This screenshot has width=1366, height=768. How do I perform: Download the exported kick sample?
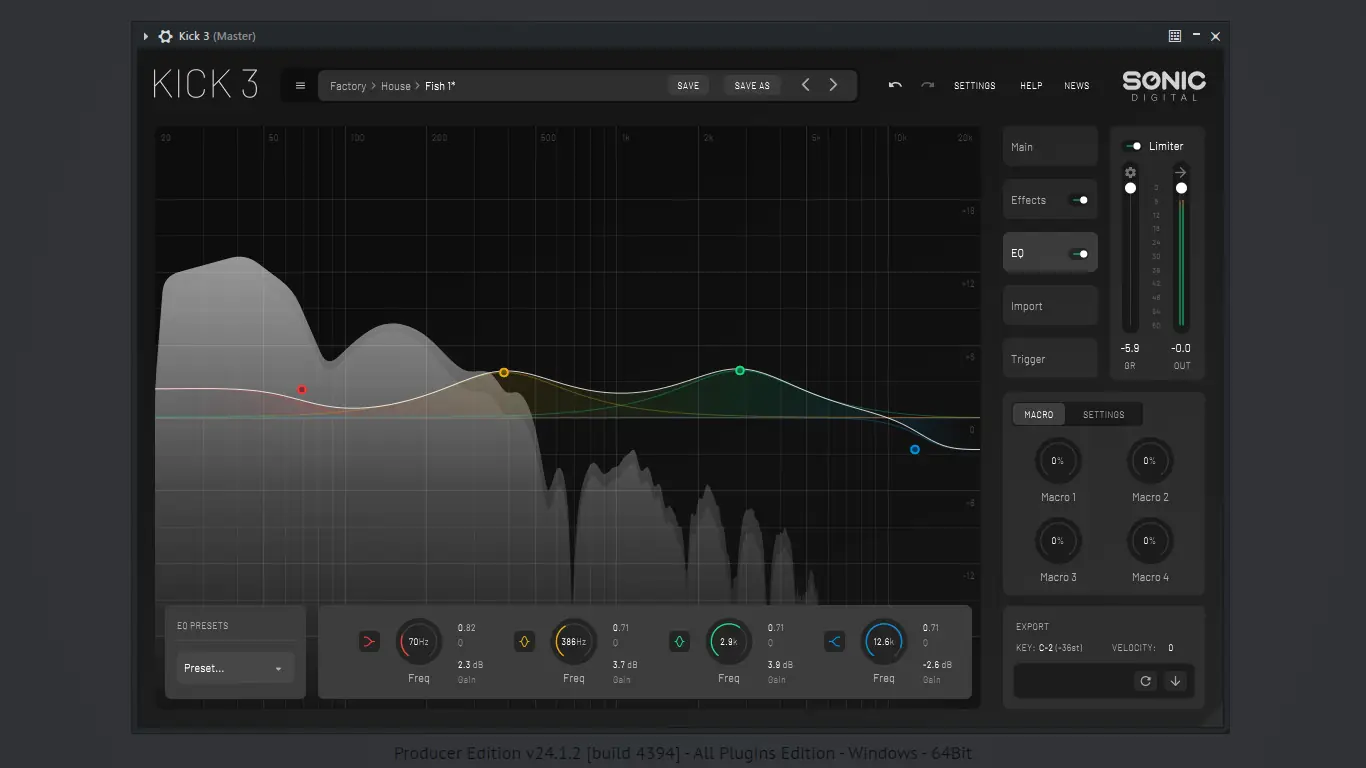(x=1176, y=681)
